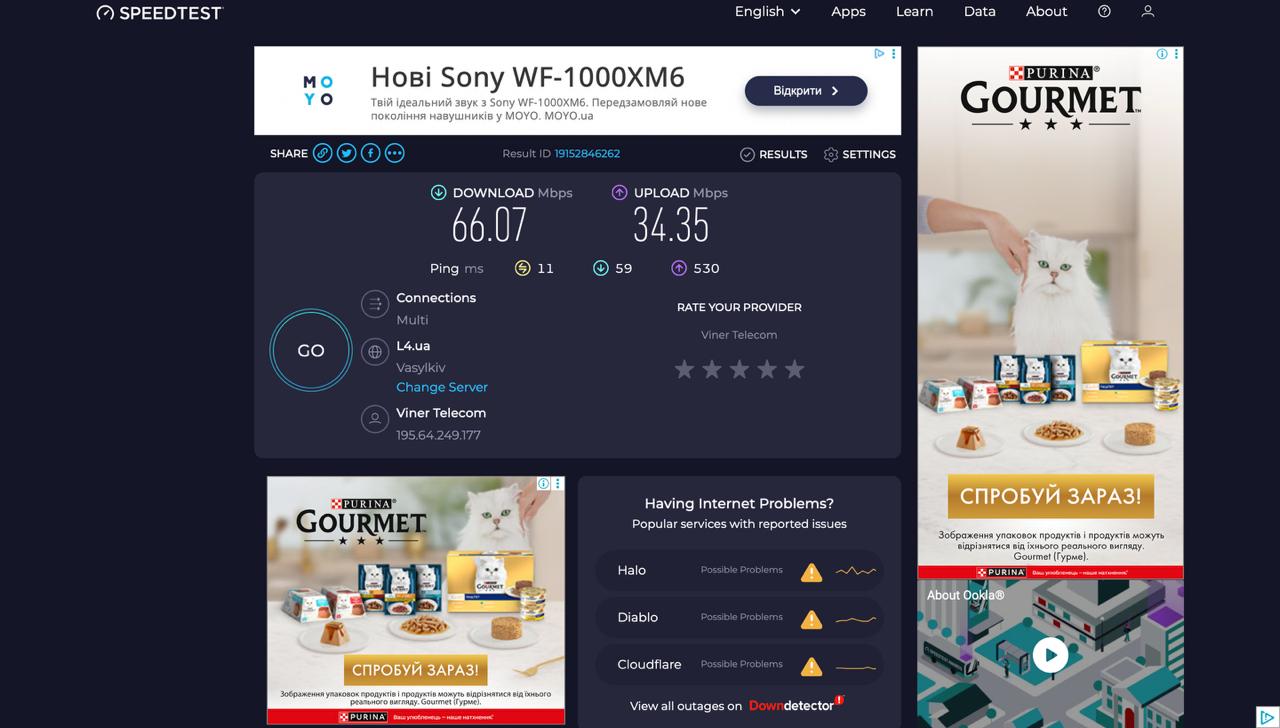Click the Diablo outage trend graph

coord(856,619)
